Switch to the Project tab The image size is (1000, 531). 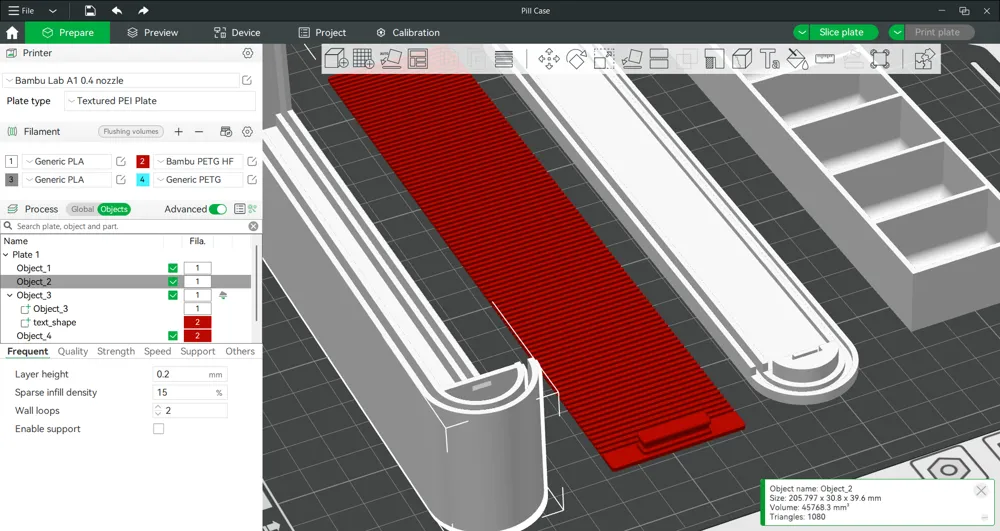click(x=322, y=33)
